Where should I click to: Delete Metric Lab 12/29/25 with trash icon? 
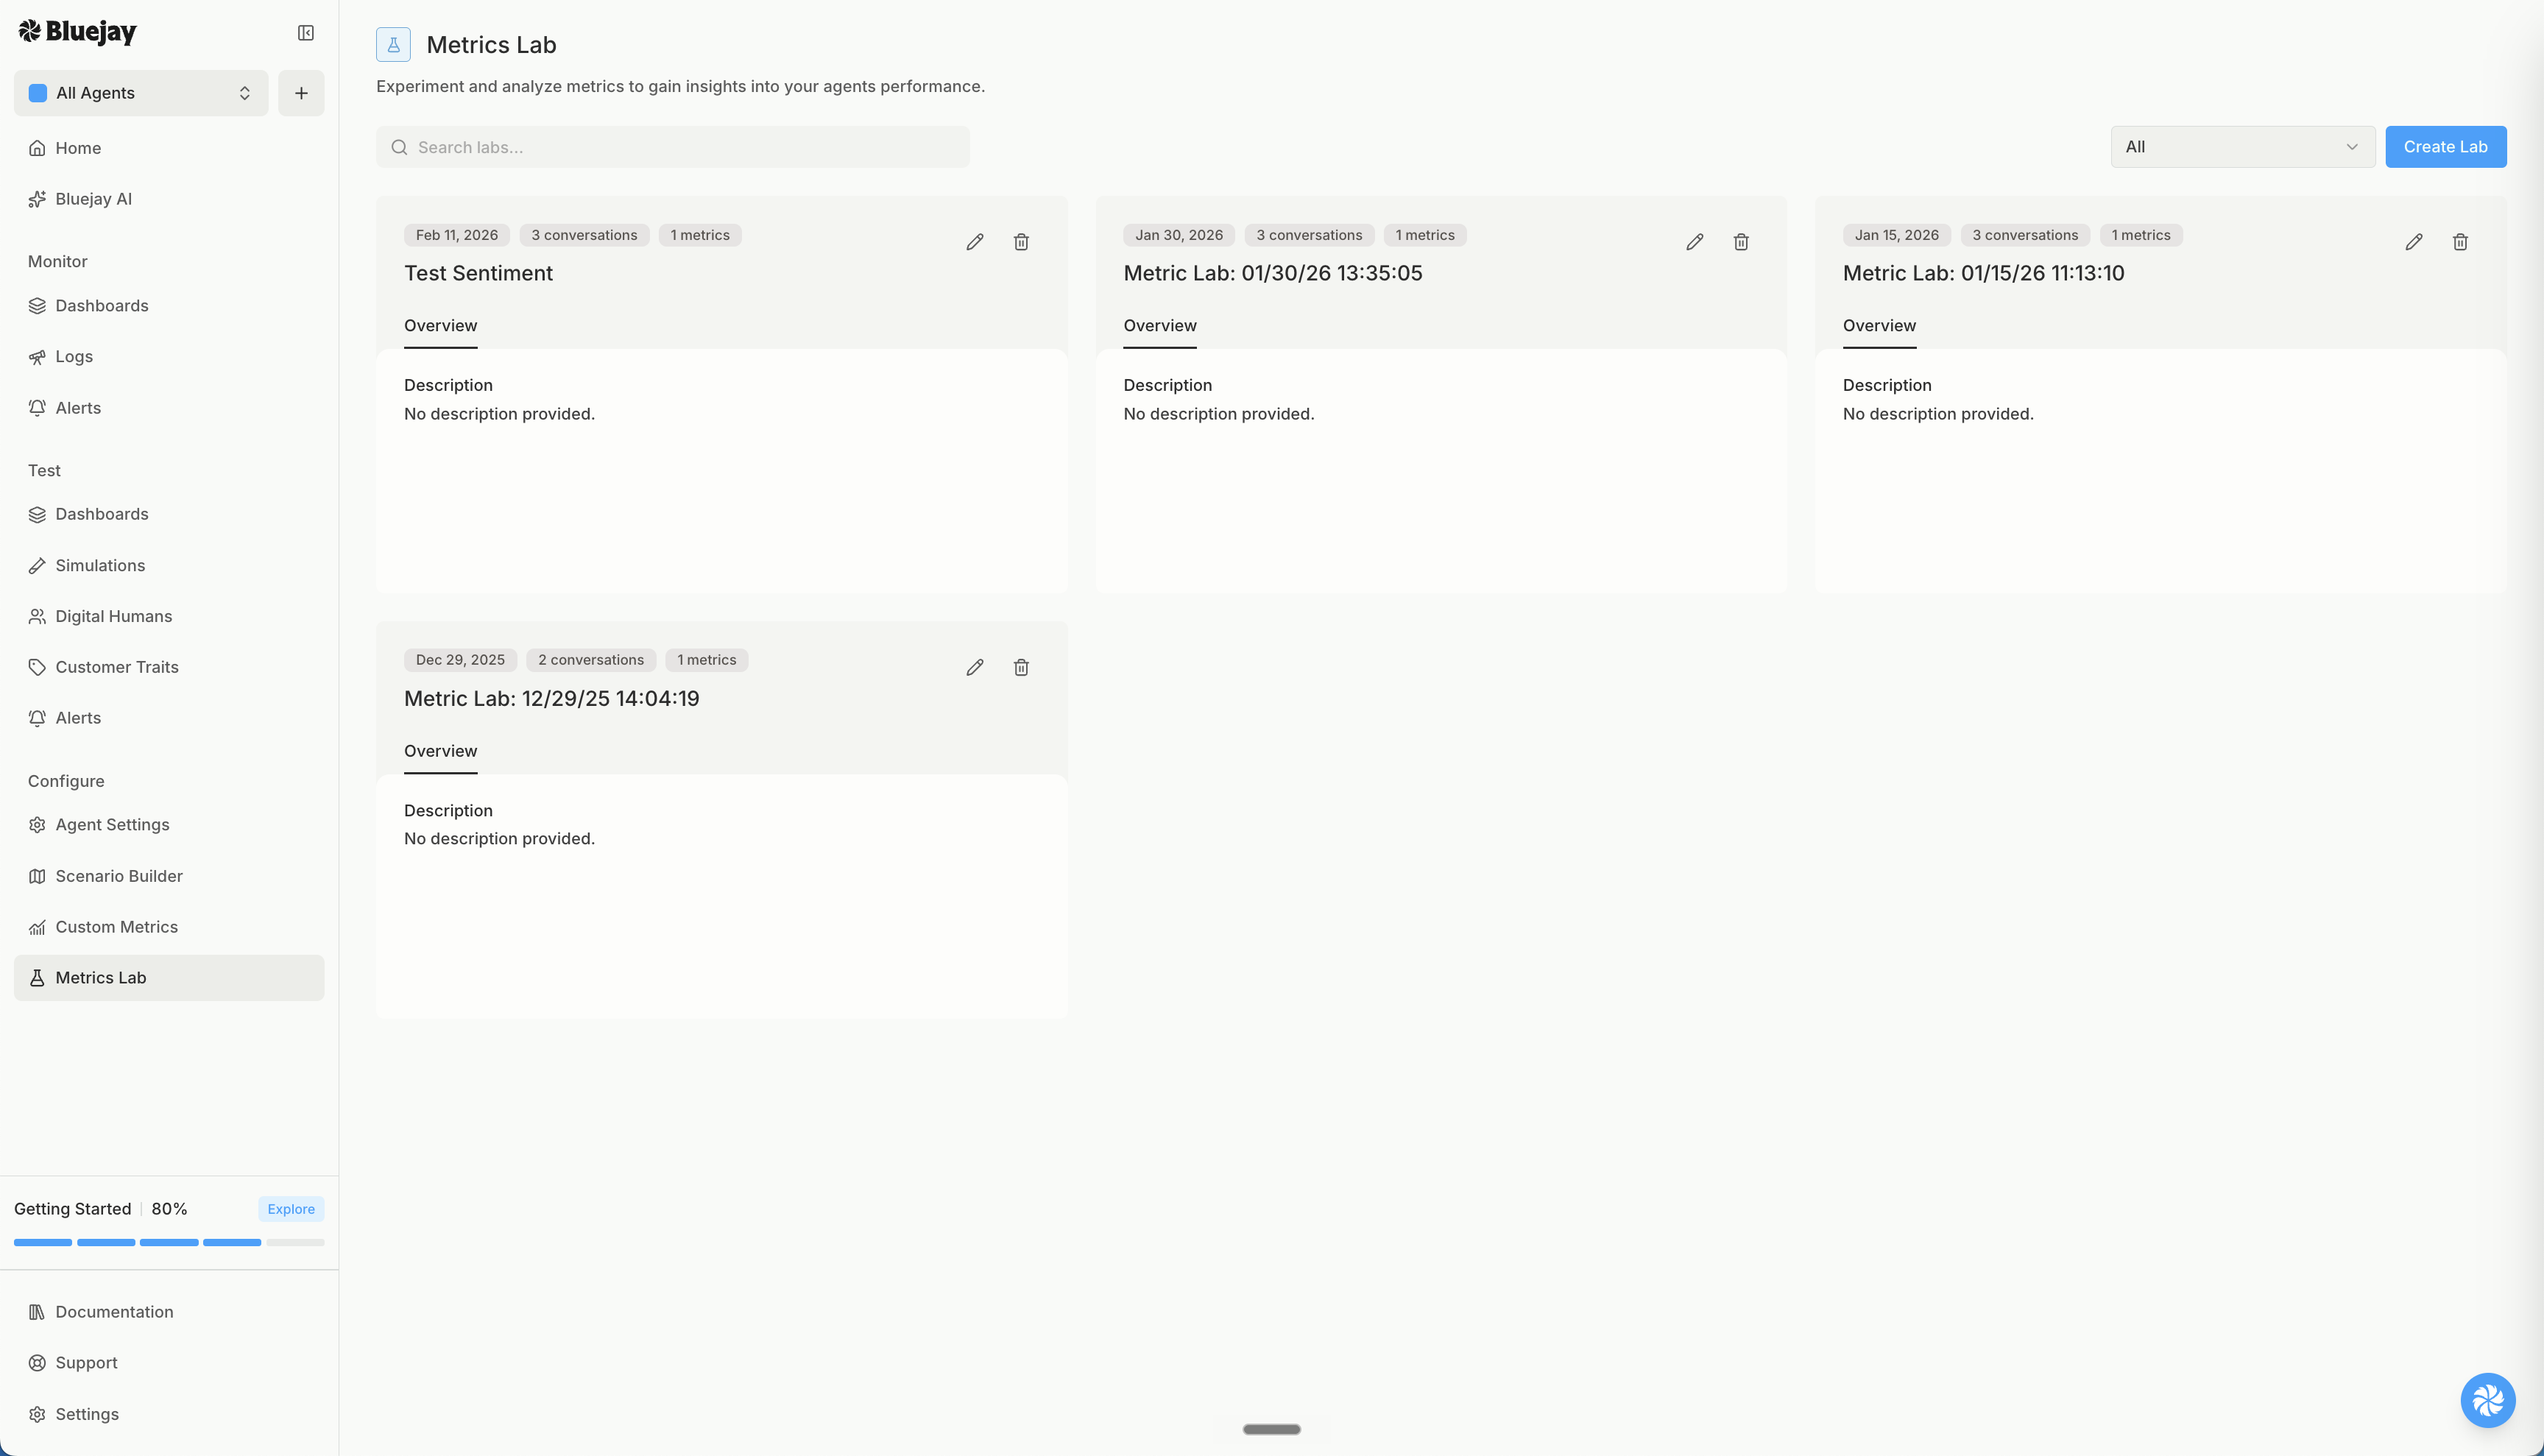click(x=1021, y=667)
